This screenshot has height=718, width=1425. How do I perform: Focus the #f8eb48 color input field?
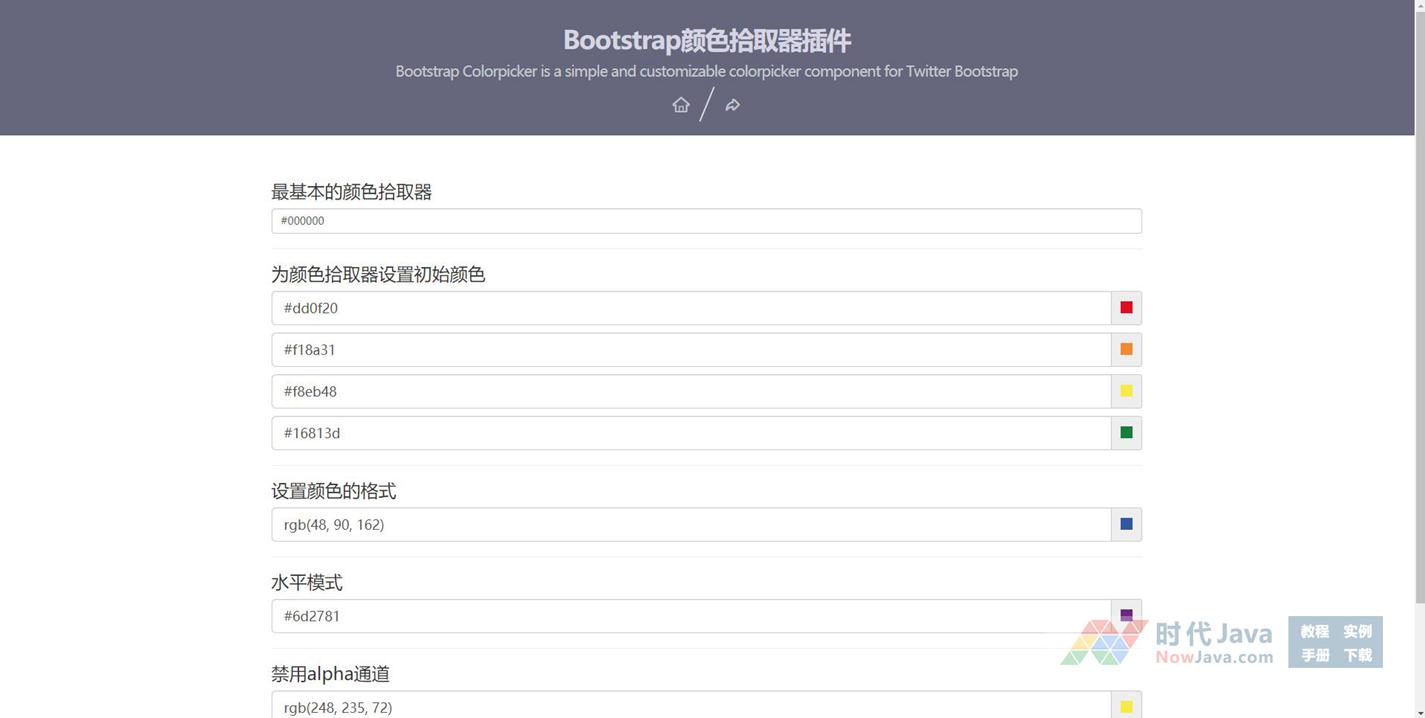[x=690, y=391]
